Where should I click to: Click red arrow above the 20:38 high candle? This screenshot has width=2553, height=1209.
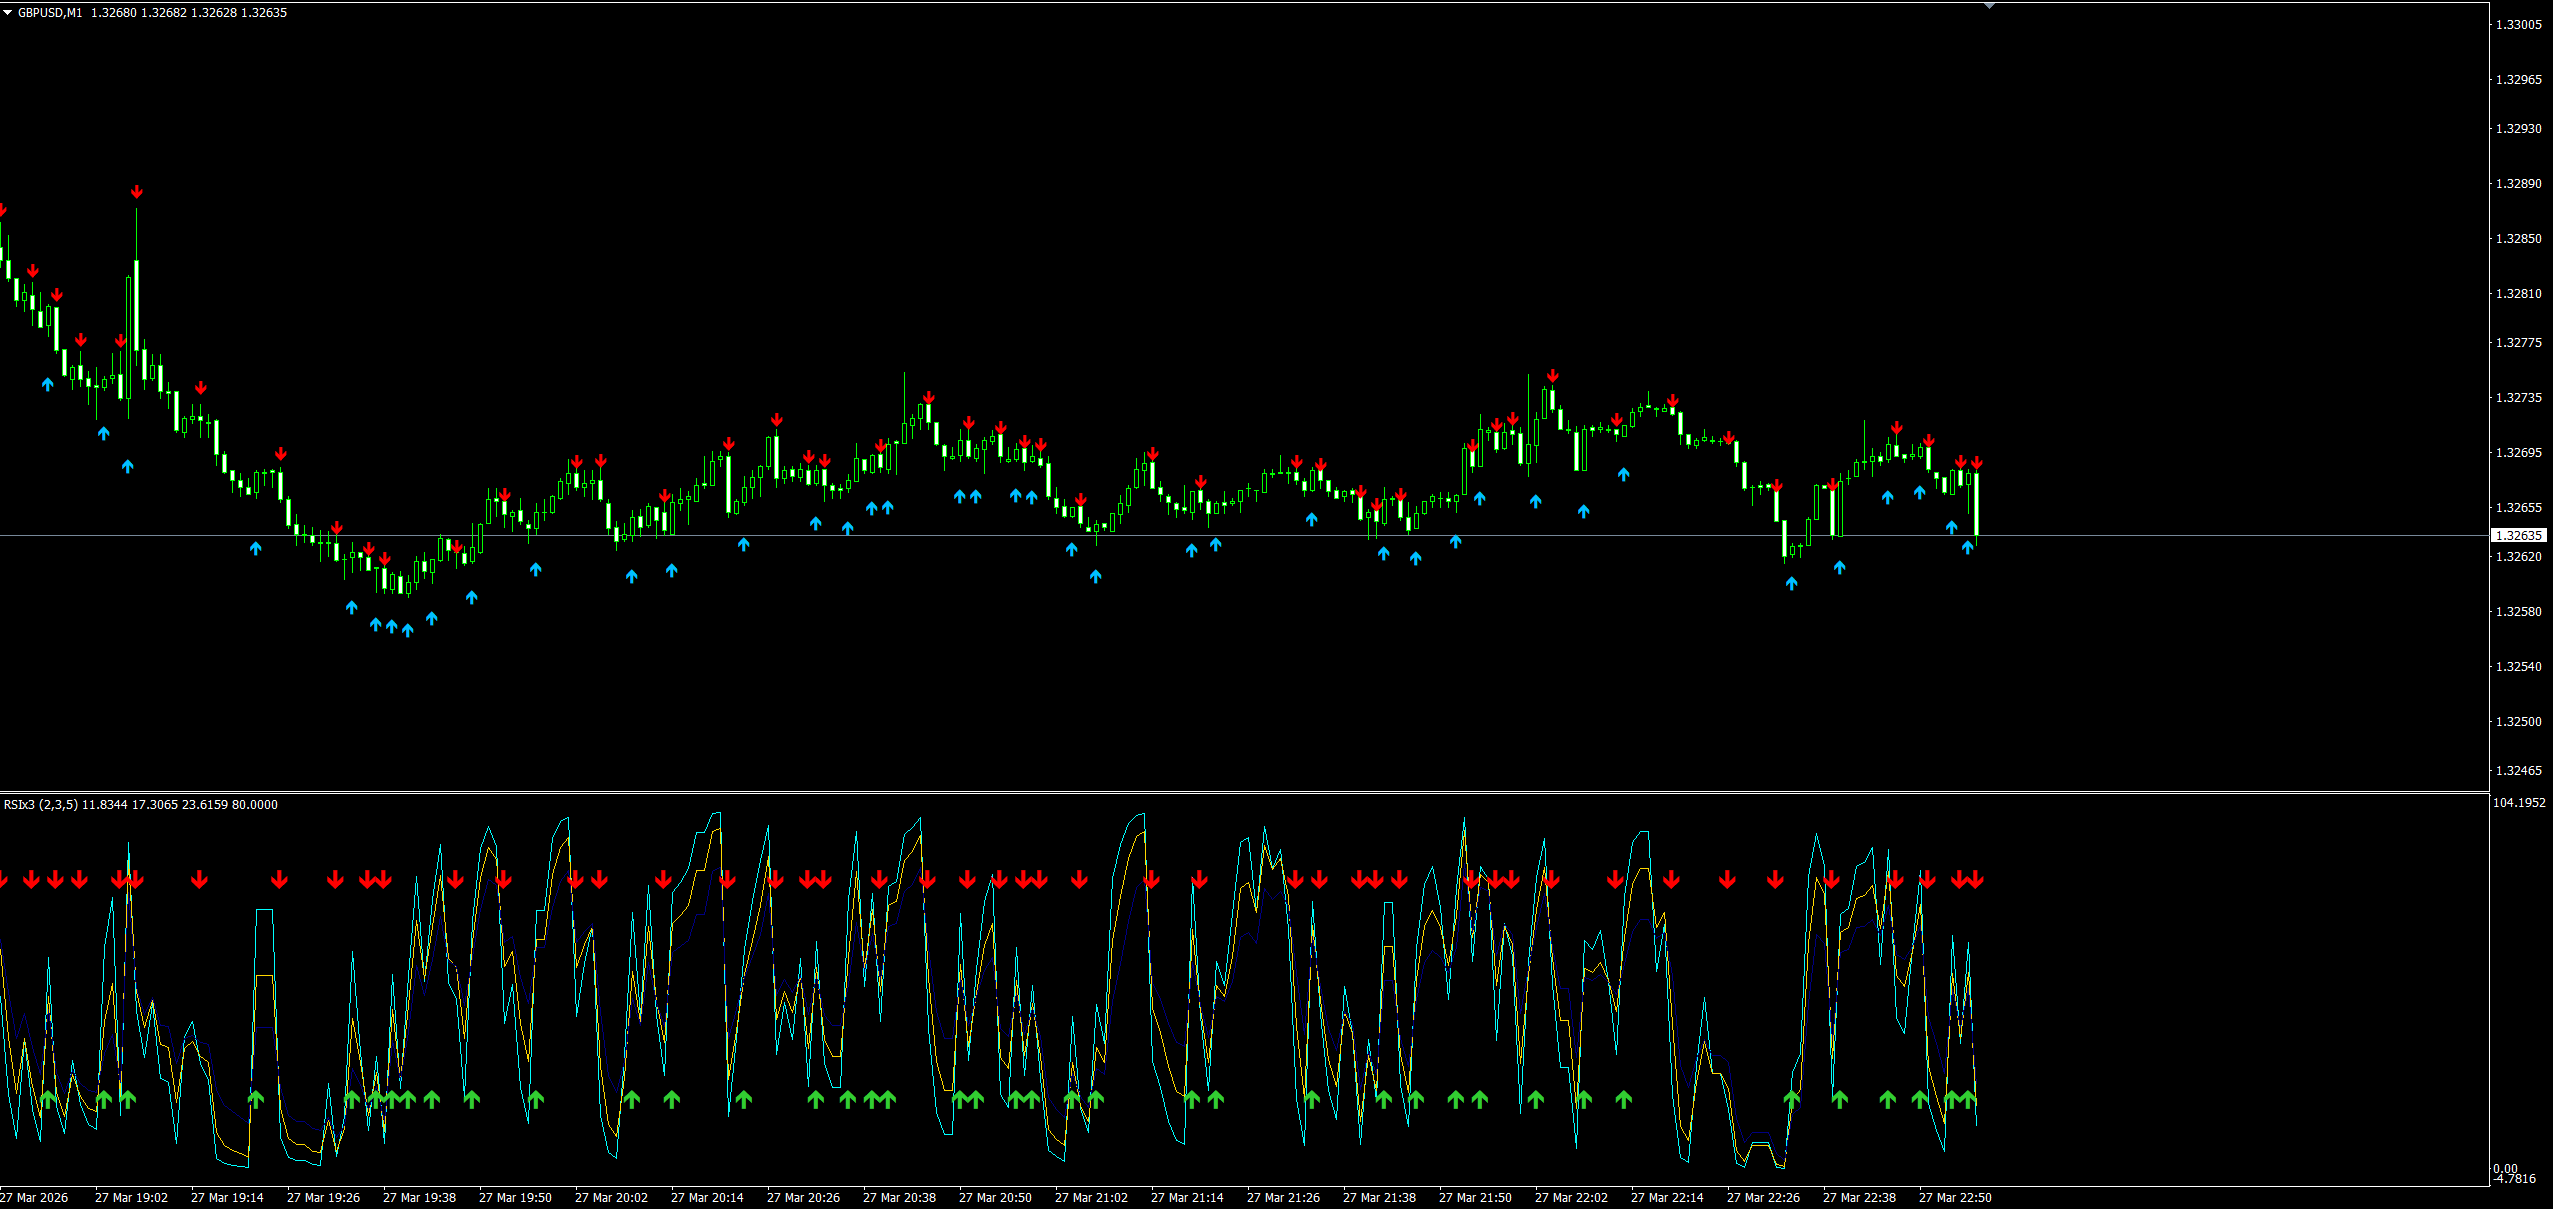[928, 397]
